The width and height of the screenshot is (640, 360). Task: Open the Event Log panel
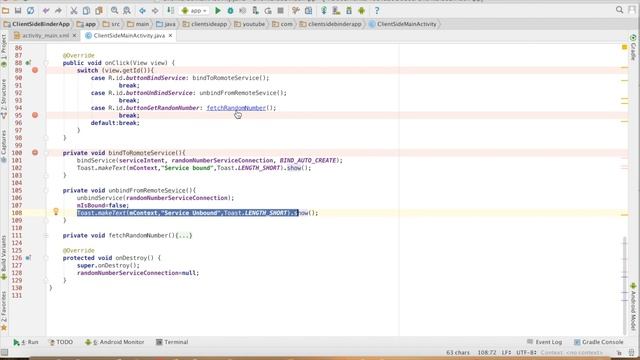544,342
